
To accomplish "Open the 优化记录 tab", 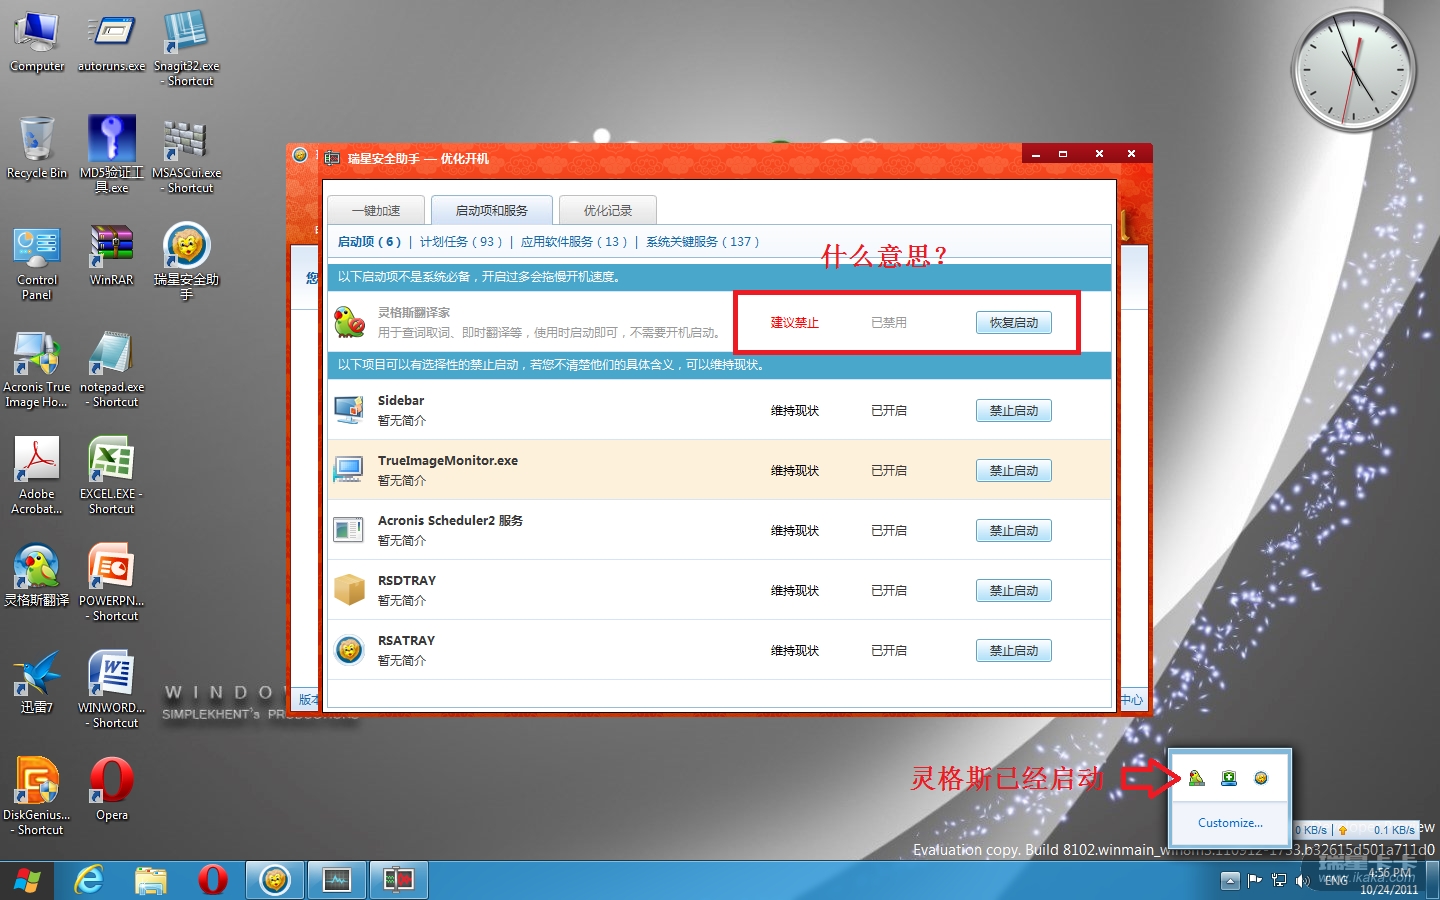I will [x=608, y=210].
